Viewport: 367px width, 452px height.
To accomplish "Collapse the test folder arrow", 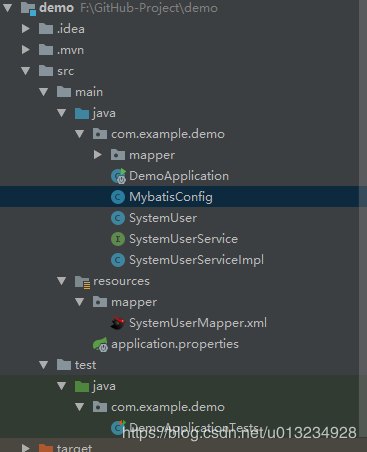I will [44, 365].
